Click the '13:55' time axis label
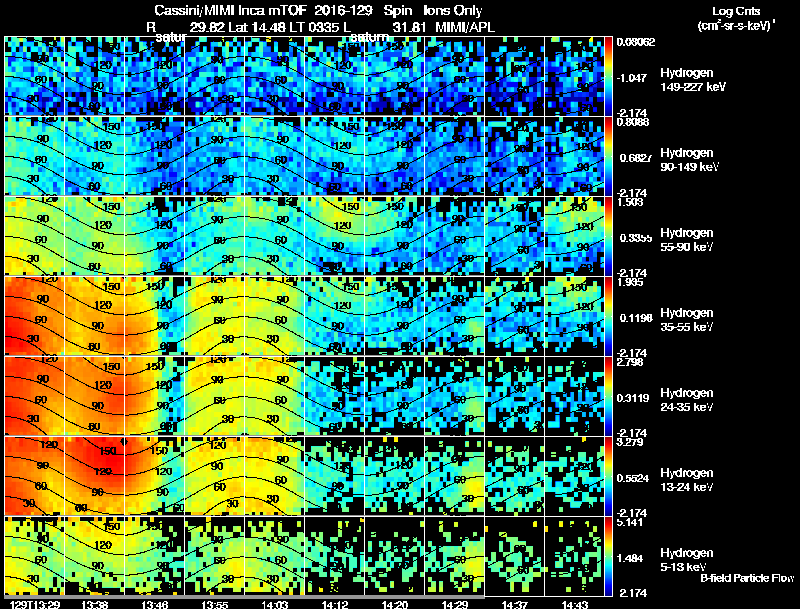This screenshot has height=609, width=800. point(214,604)
